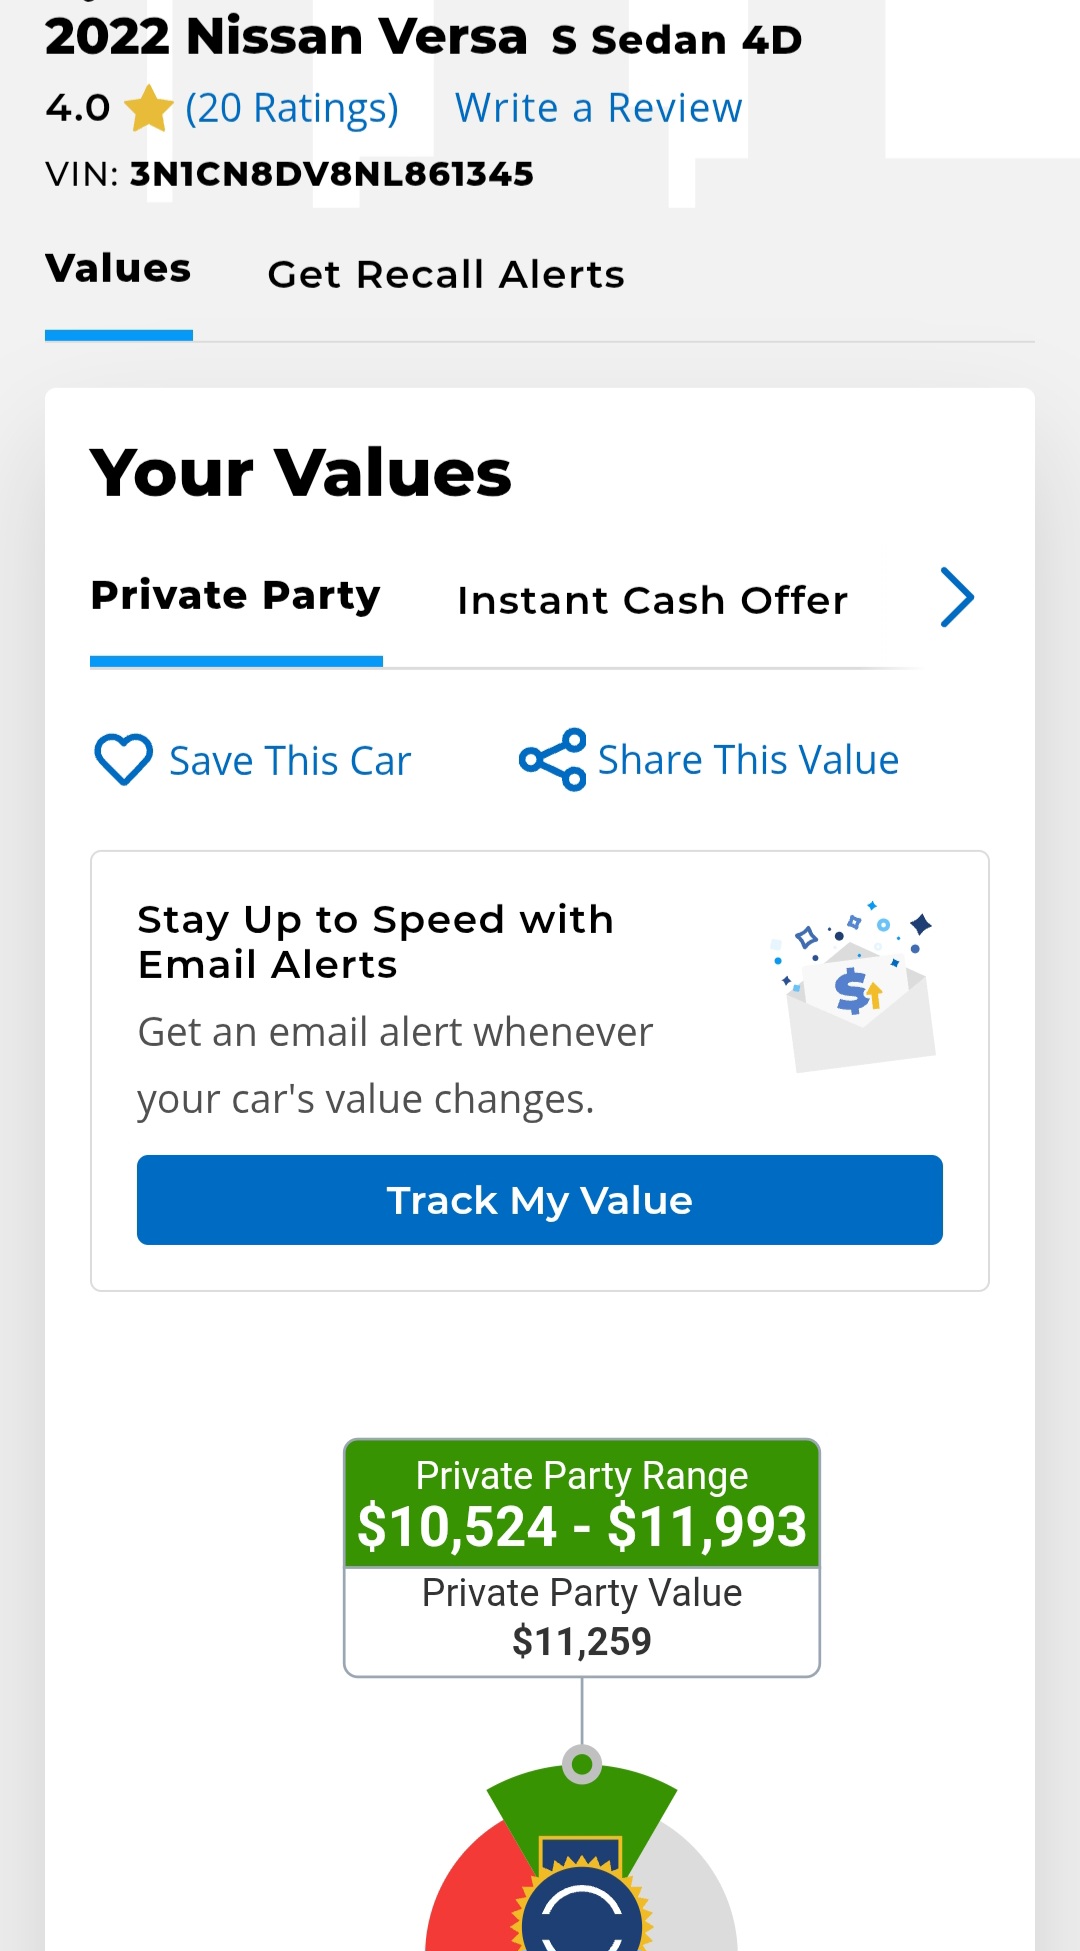
Task: Tap the VIN number text
Action: pyautogui.click(x=332, y=174)
